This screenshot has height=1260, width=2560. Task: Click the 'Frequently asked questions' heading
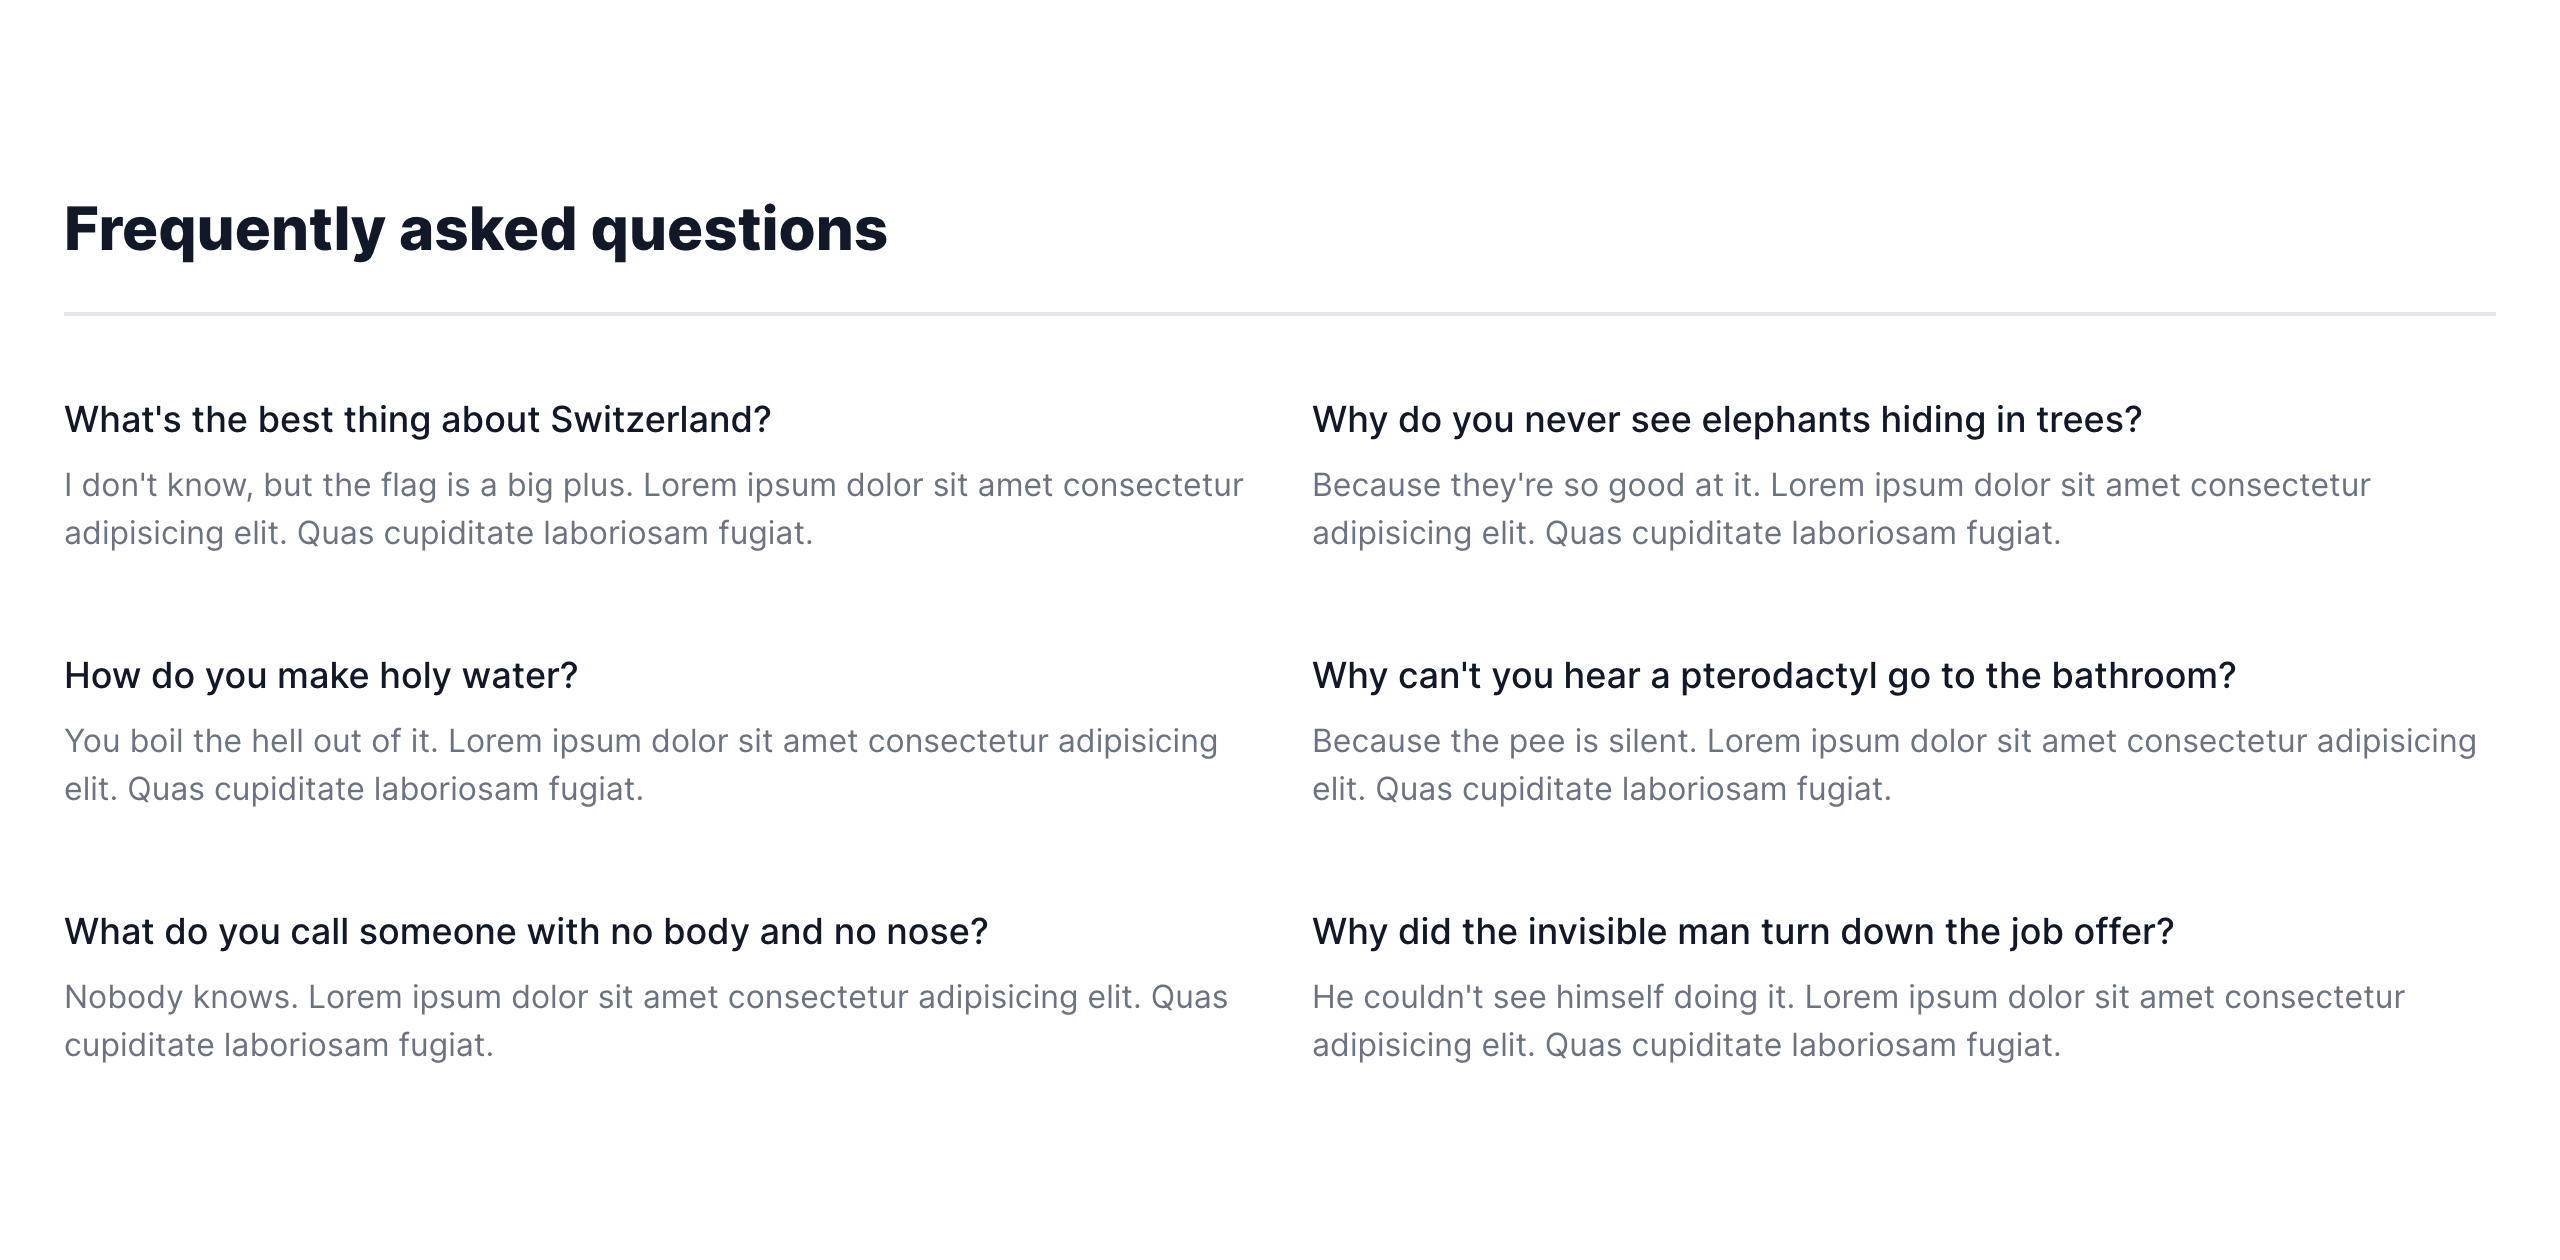[x=476, y=230]
